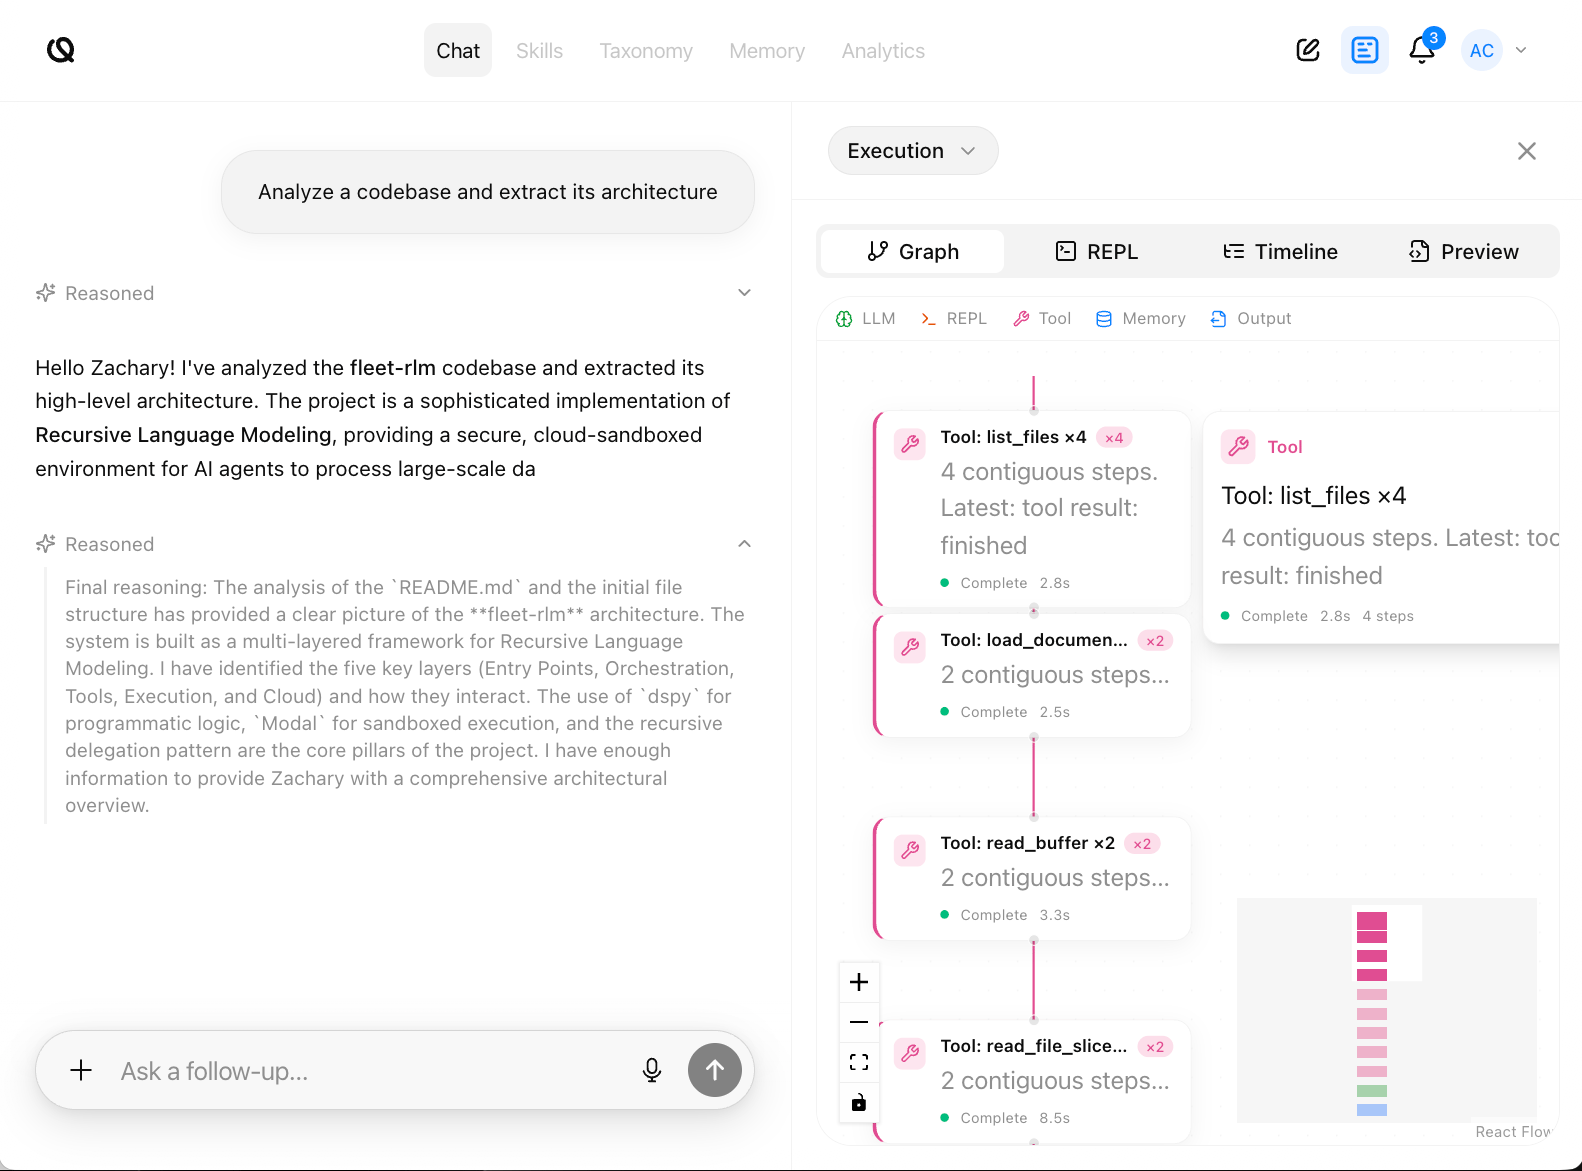Select the Tool: read_buffer x2 node
Screen dimensions: 1582x1171
(x=1032, y=878)
